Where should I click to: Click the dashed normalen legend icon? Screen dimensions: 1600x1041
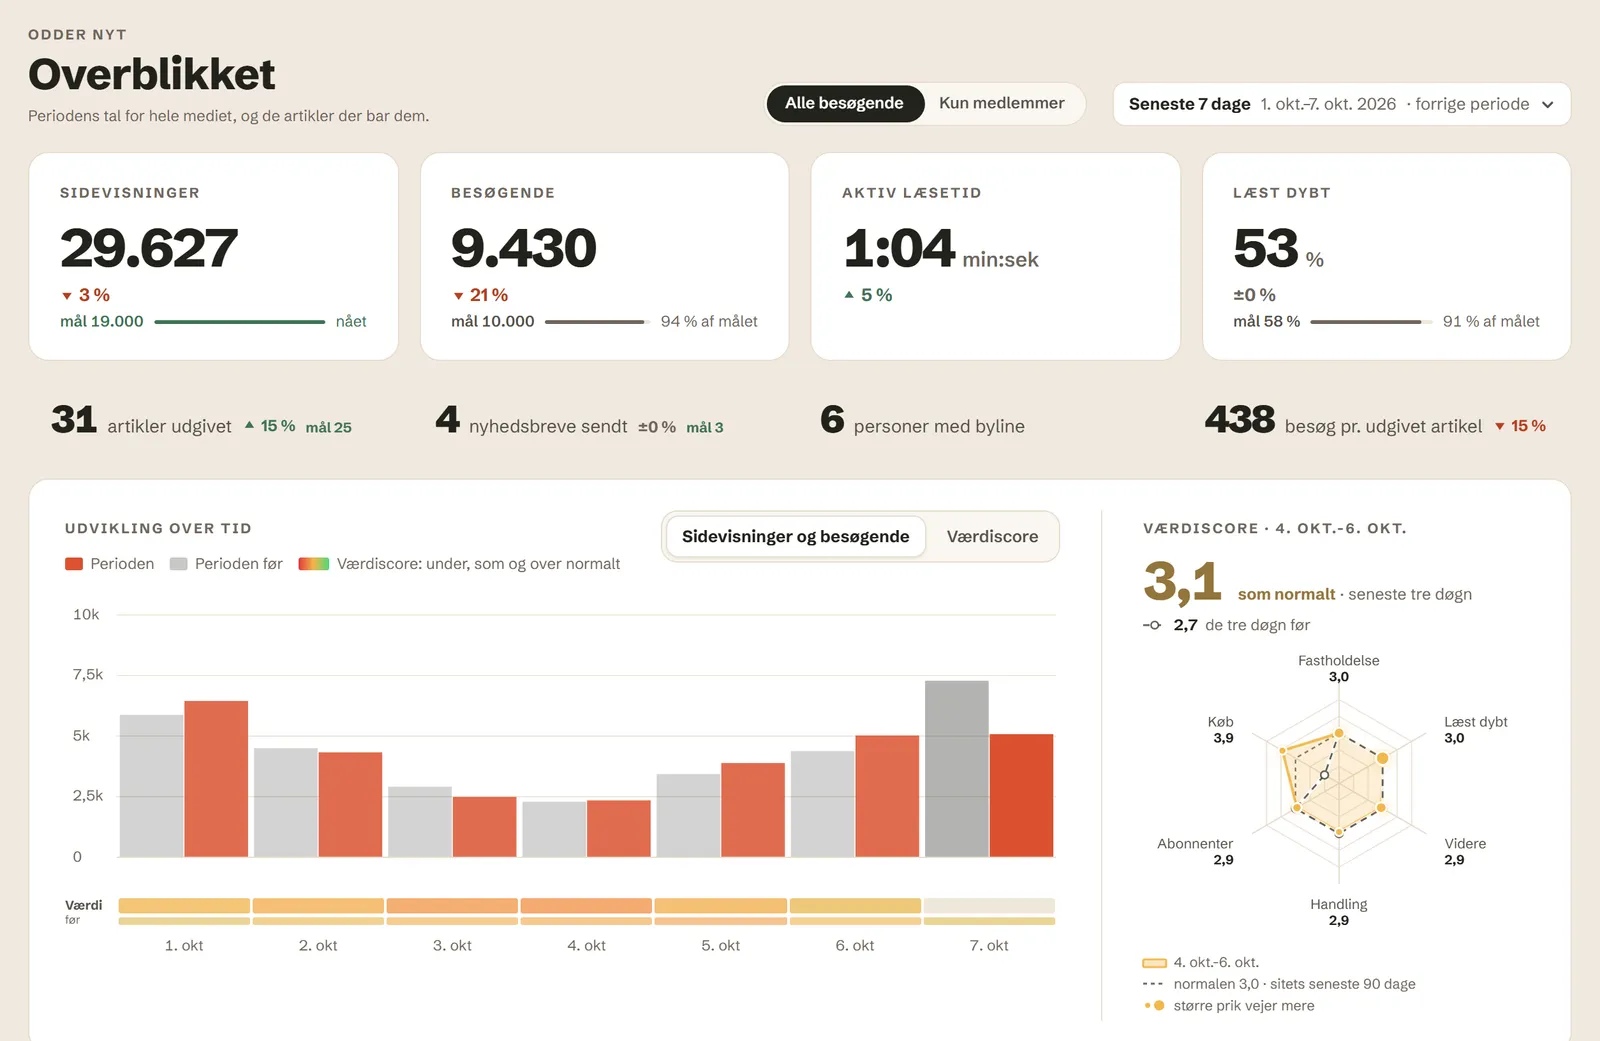[x=1153, y=984]
